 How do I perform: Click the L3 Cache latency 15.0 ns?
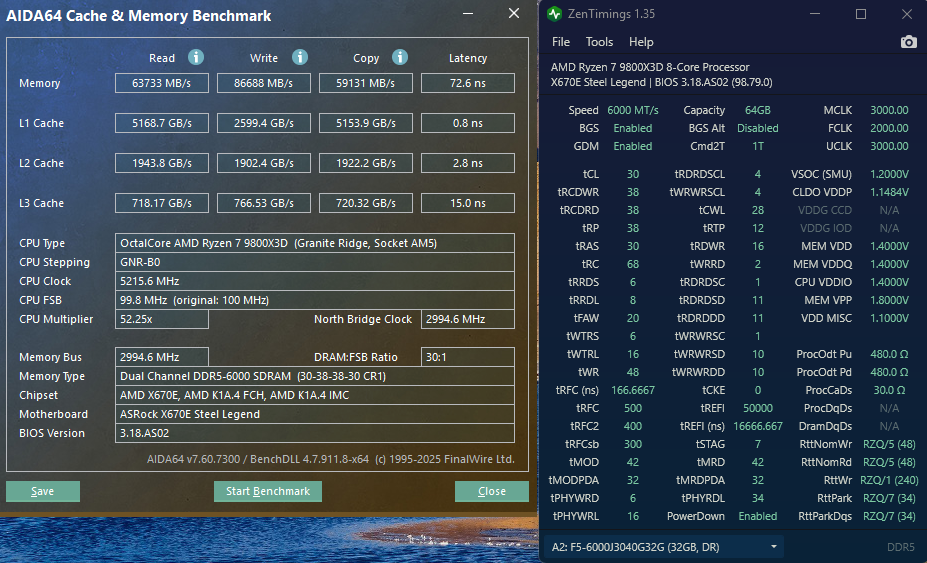[468, 203]
